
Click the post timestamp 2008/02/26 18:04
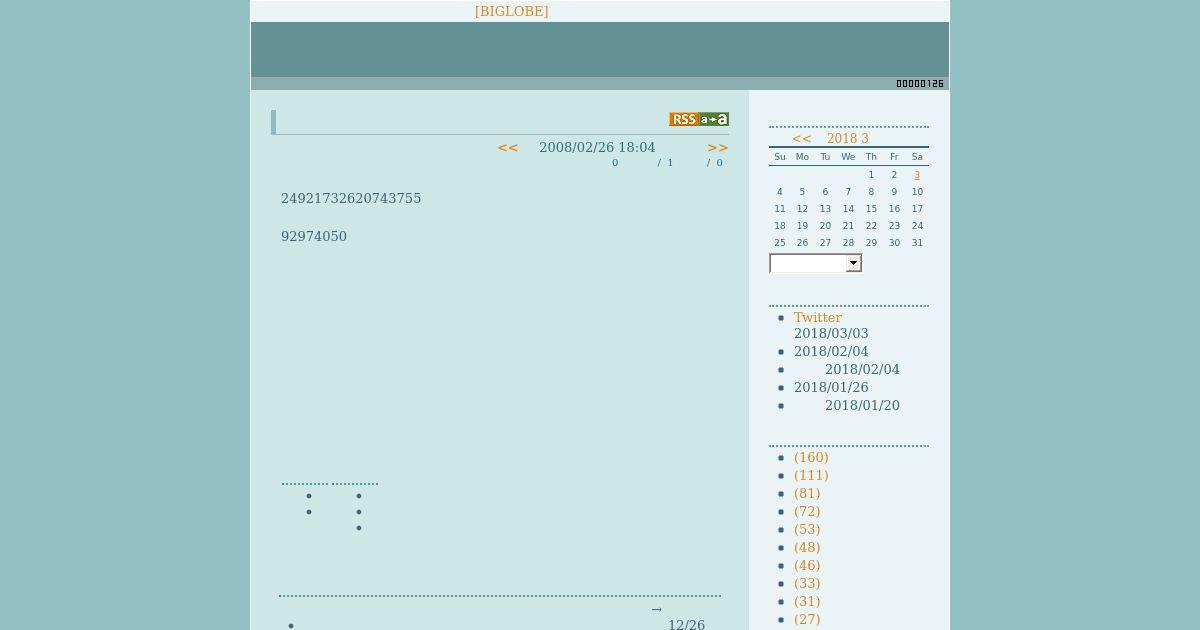pos(597,147)
